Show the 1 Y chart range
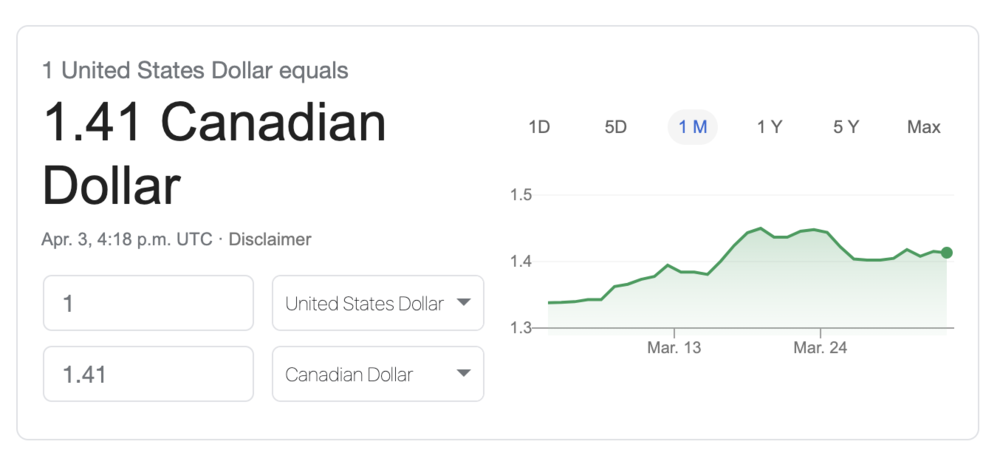The image size is (1000, 464). (769, 127)
